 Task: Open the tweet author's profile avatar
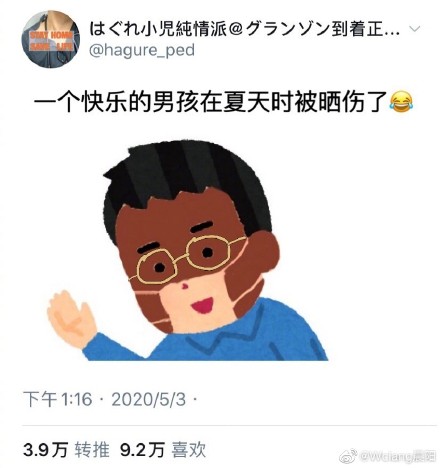51,39
